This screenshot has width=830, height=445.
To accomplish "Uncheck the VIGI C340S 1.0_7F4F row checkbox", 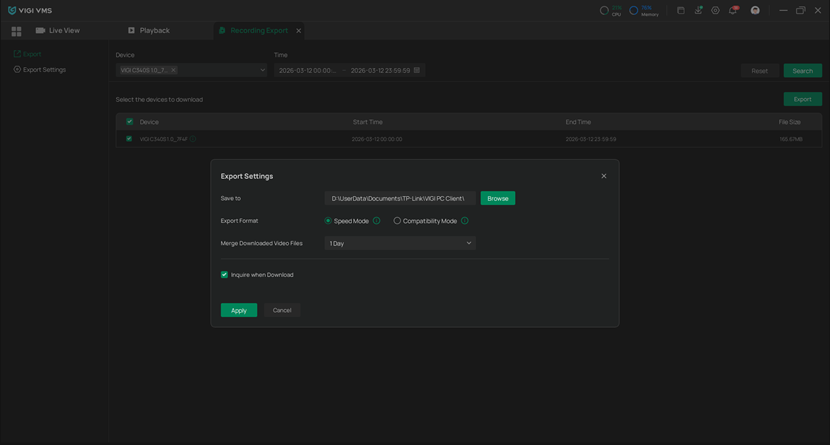I will (129, 139).
